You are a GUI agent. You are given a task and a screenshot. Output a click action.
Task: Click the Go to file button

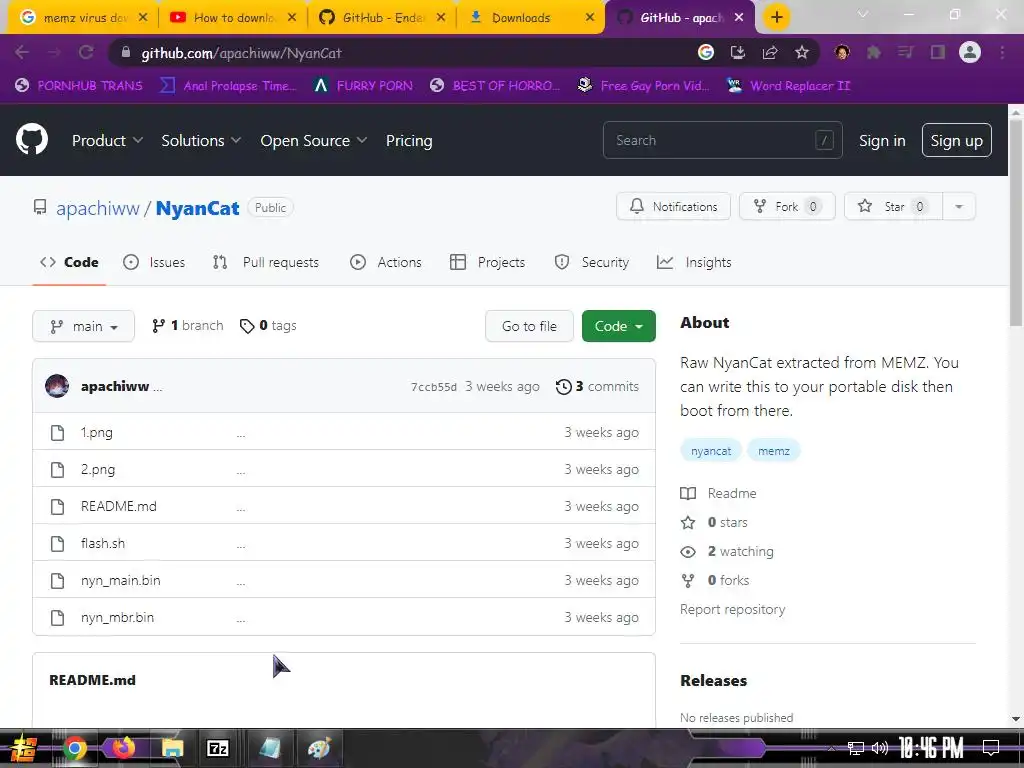click(529, 326)
